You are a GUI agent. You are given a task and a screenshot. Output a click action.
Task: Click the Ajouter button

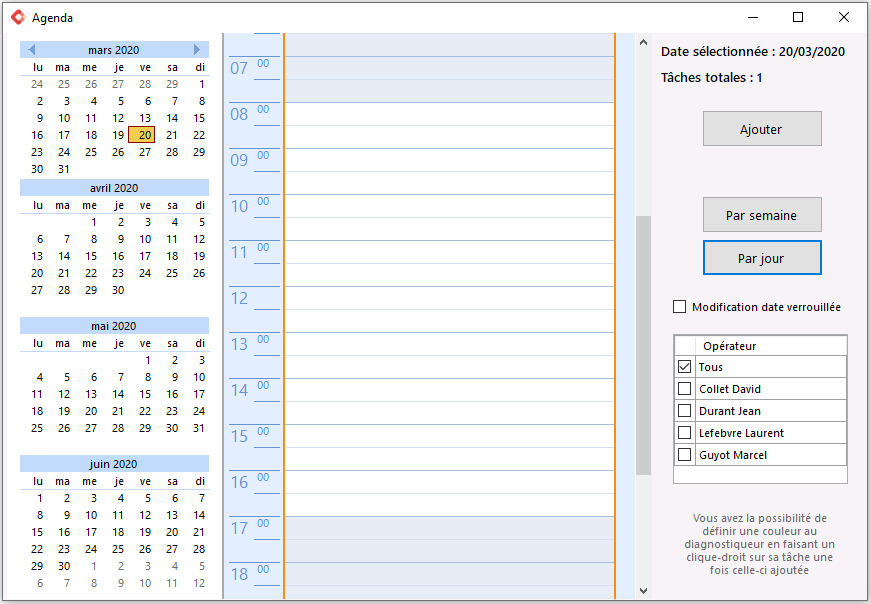click(762, 129)
